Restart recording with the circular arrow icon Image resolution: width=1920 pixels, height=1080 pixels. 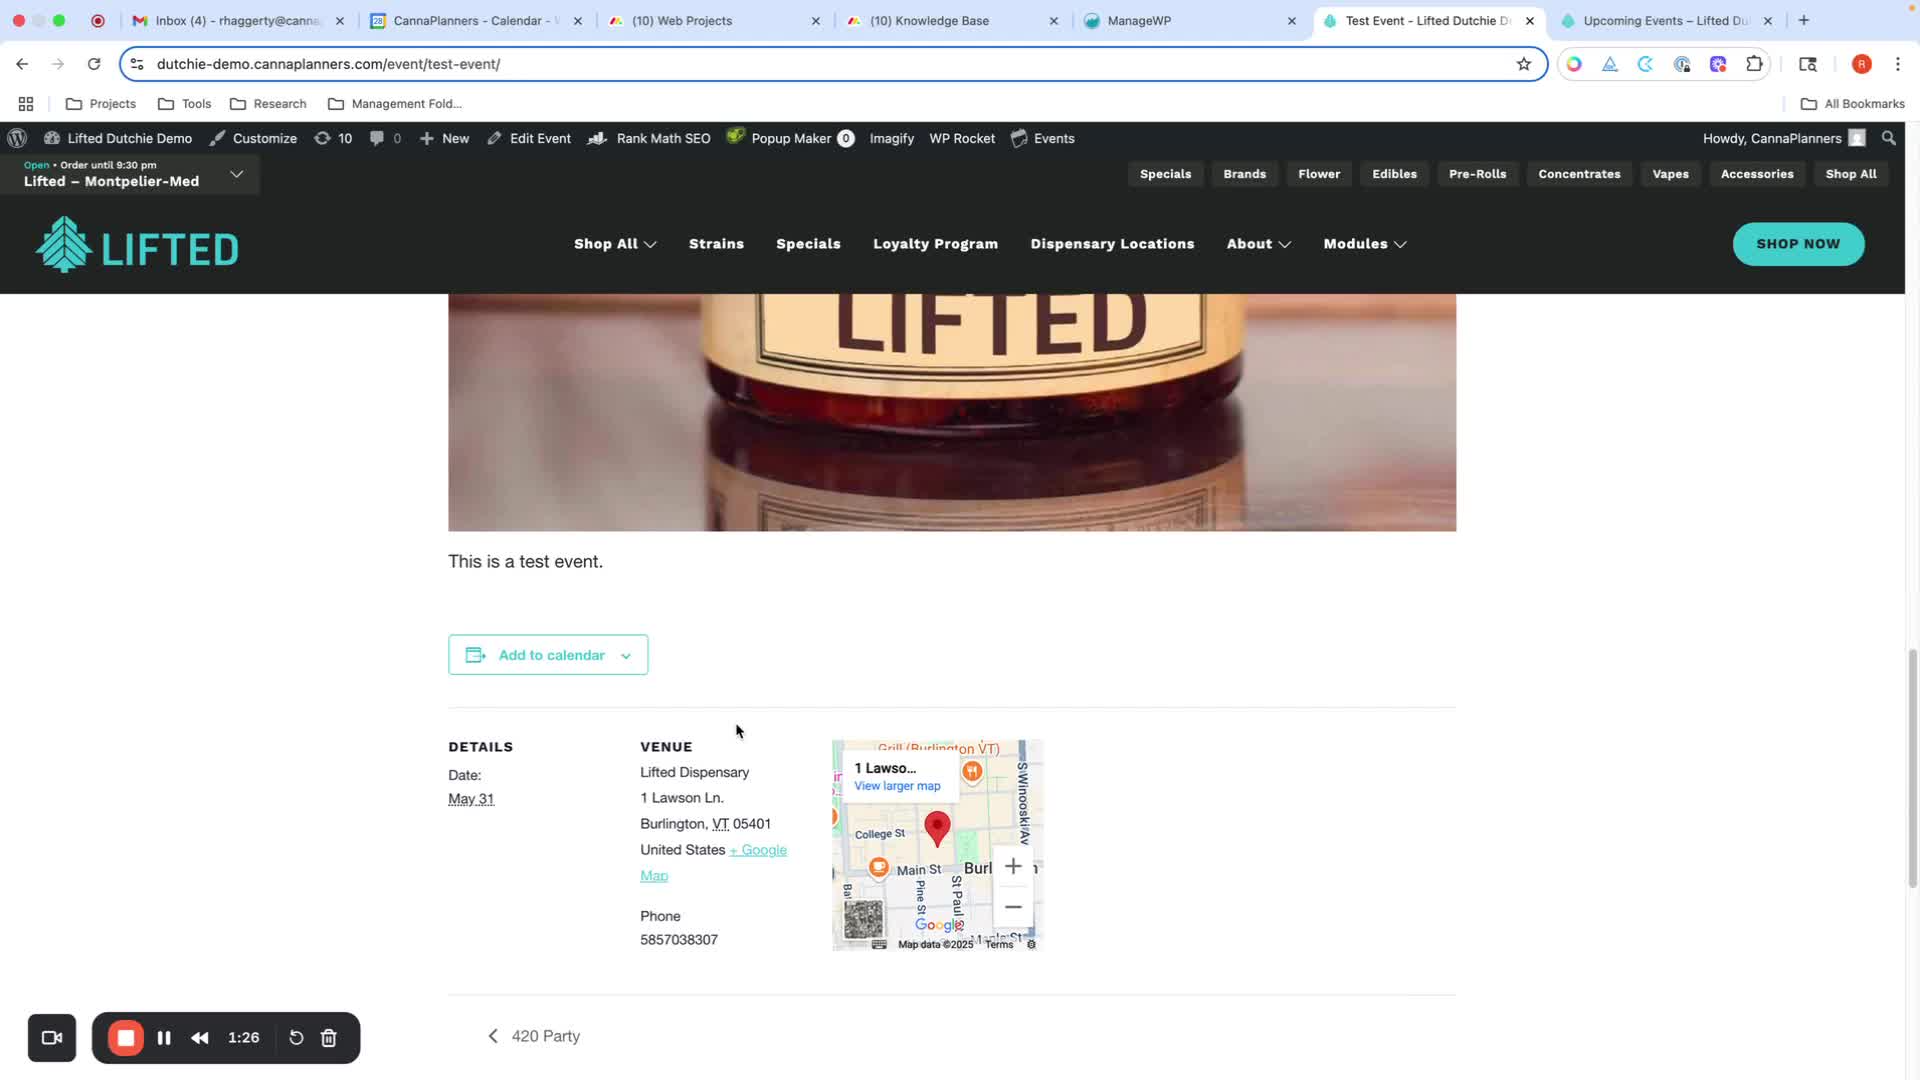pos(296,1038)
